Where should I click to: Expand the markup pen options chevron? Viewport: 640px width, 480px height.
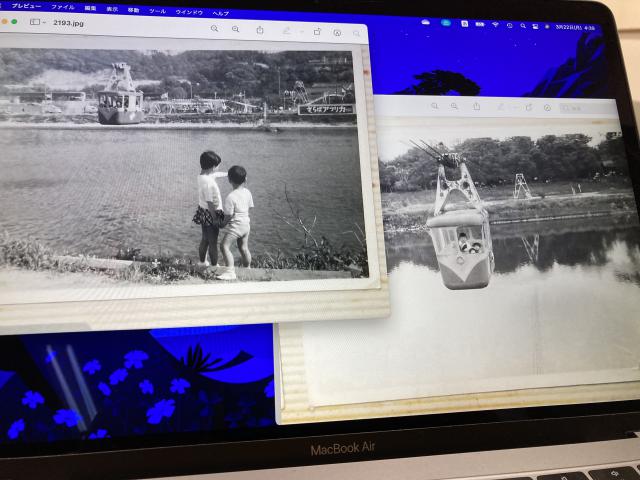click(x=298, y=31)
